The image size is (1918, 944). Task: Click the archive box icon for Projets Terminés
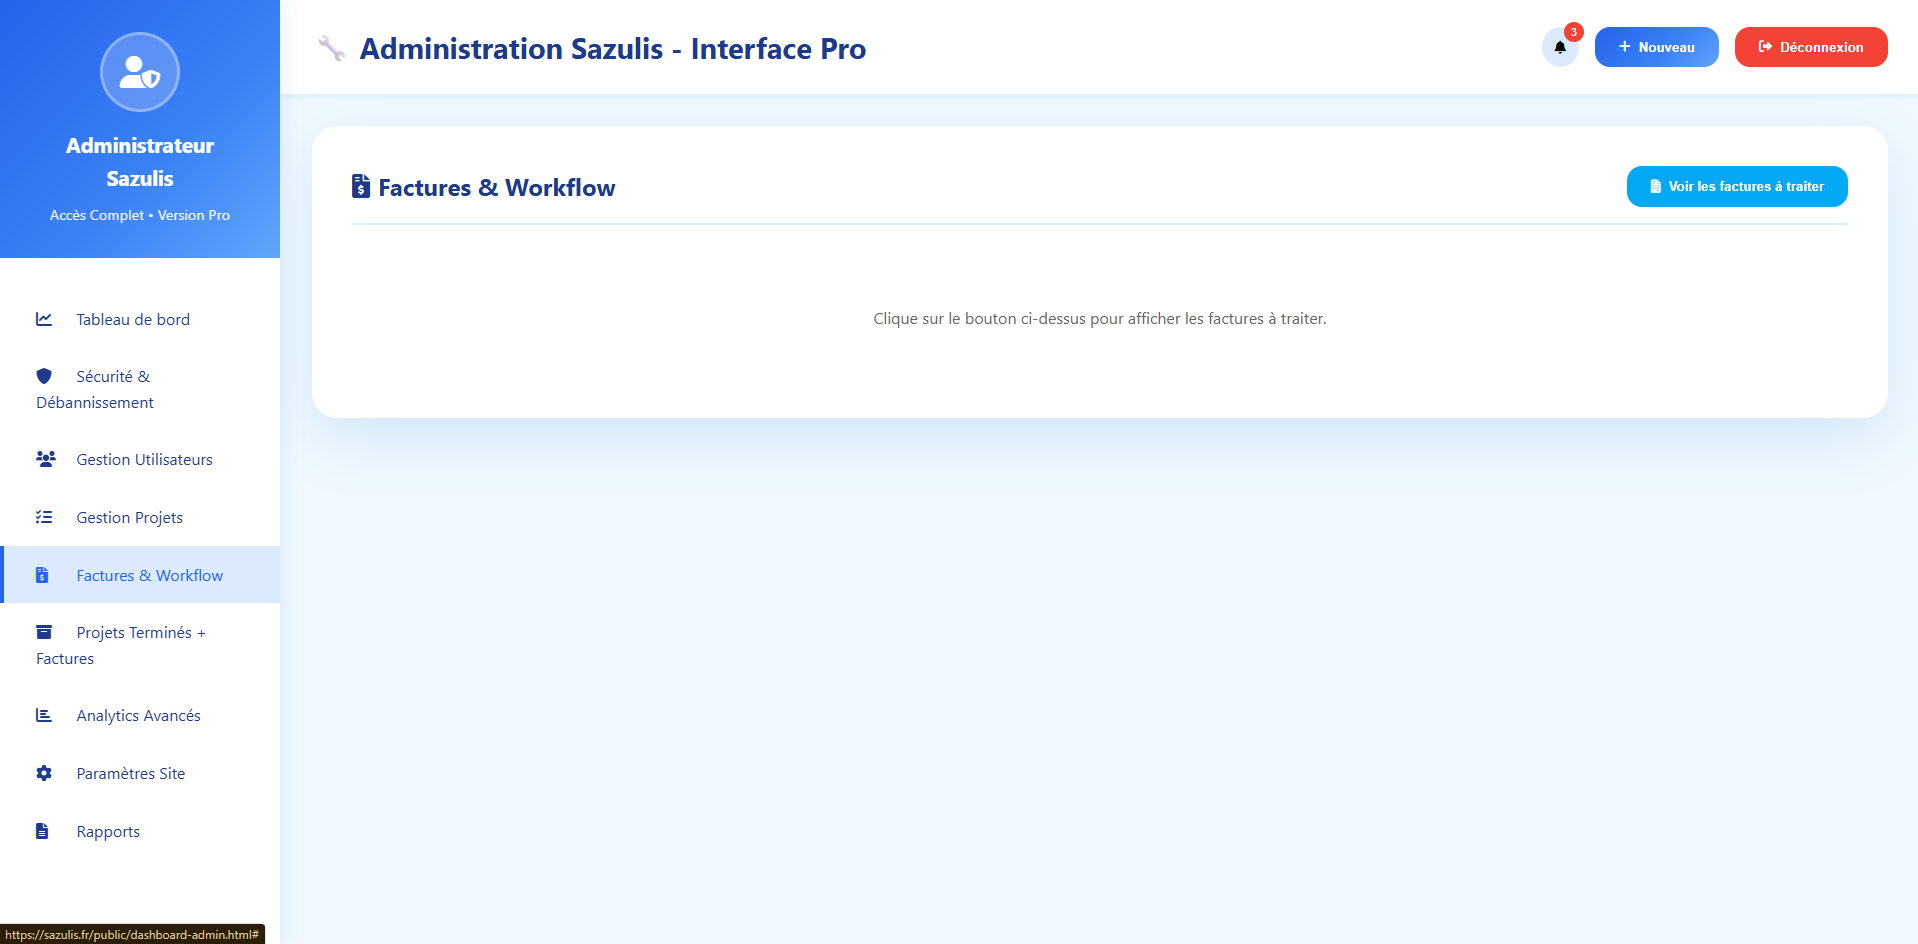pyautogui.click(x=44, y=632)
